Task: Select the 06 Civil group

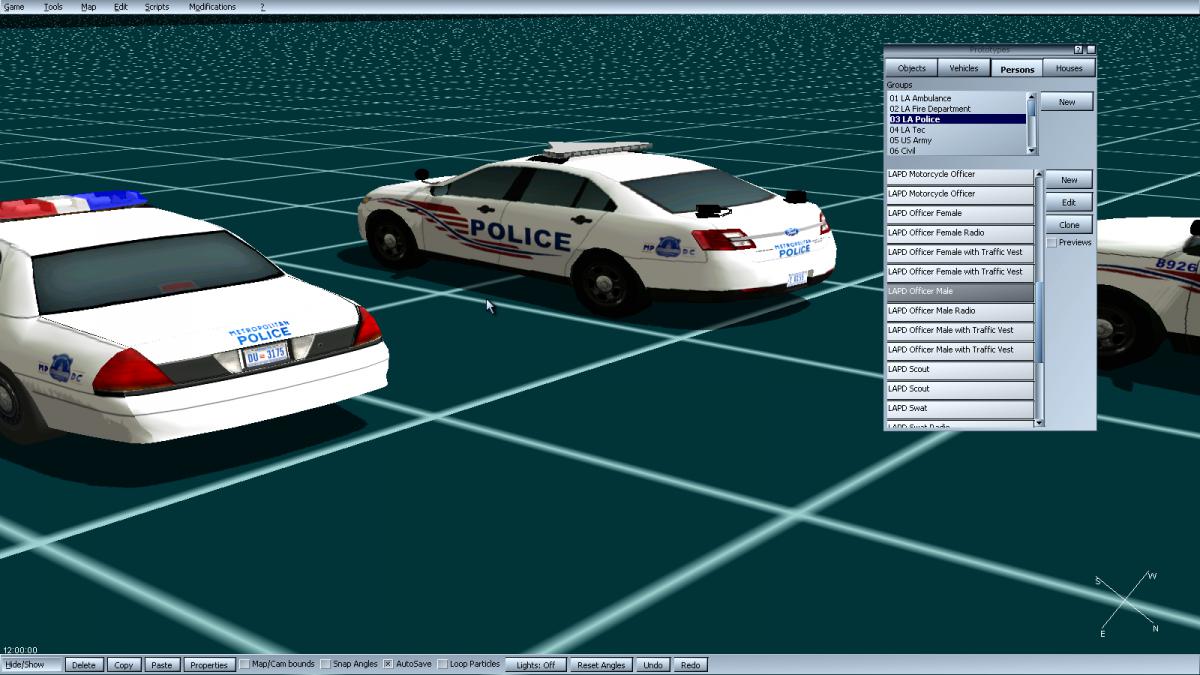Action: (x=957, y=150)
